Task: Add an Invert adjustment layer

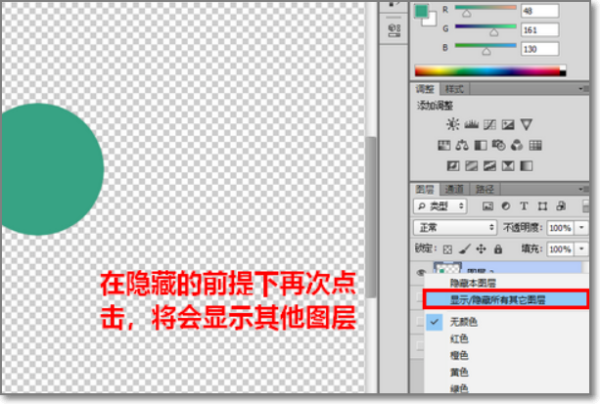Action: tap(453, 166)
